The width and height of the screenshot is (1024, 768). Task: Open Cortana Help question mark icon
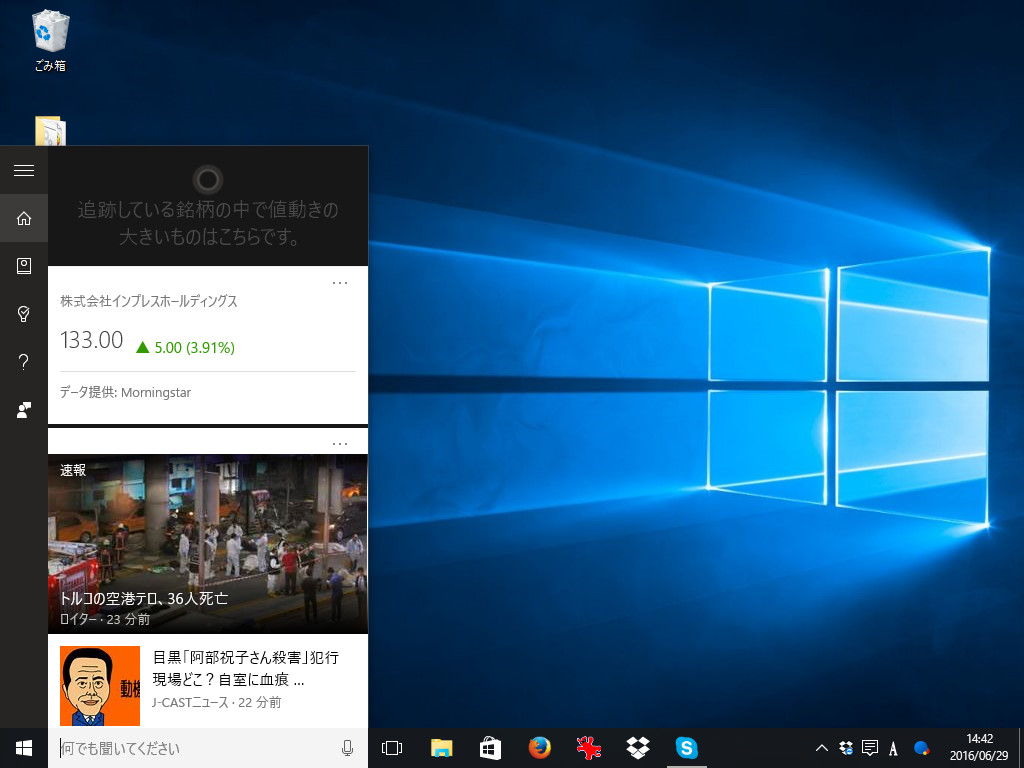point(24,362)
